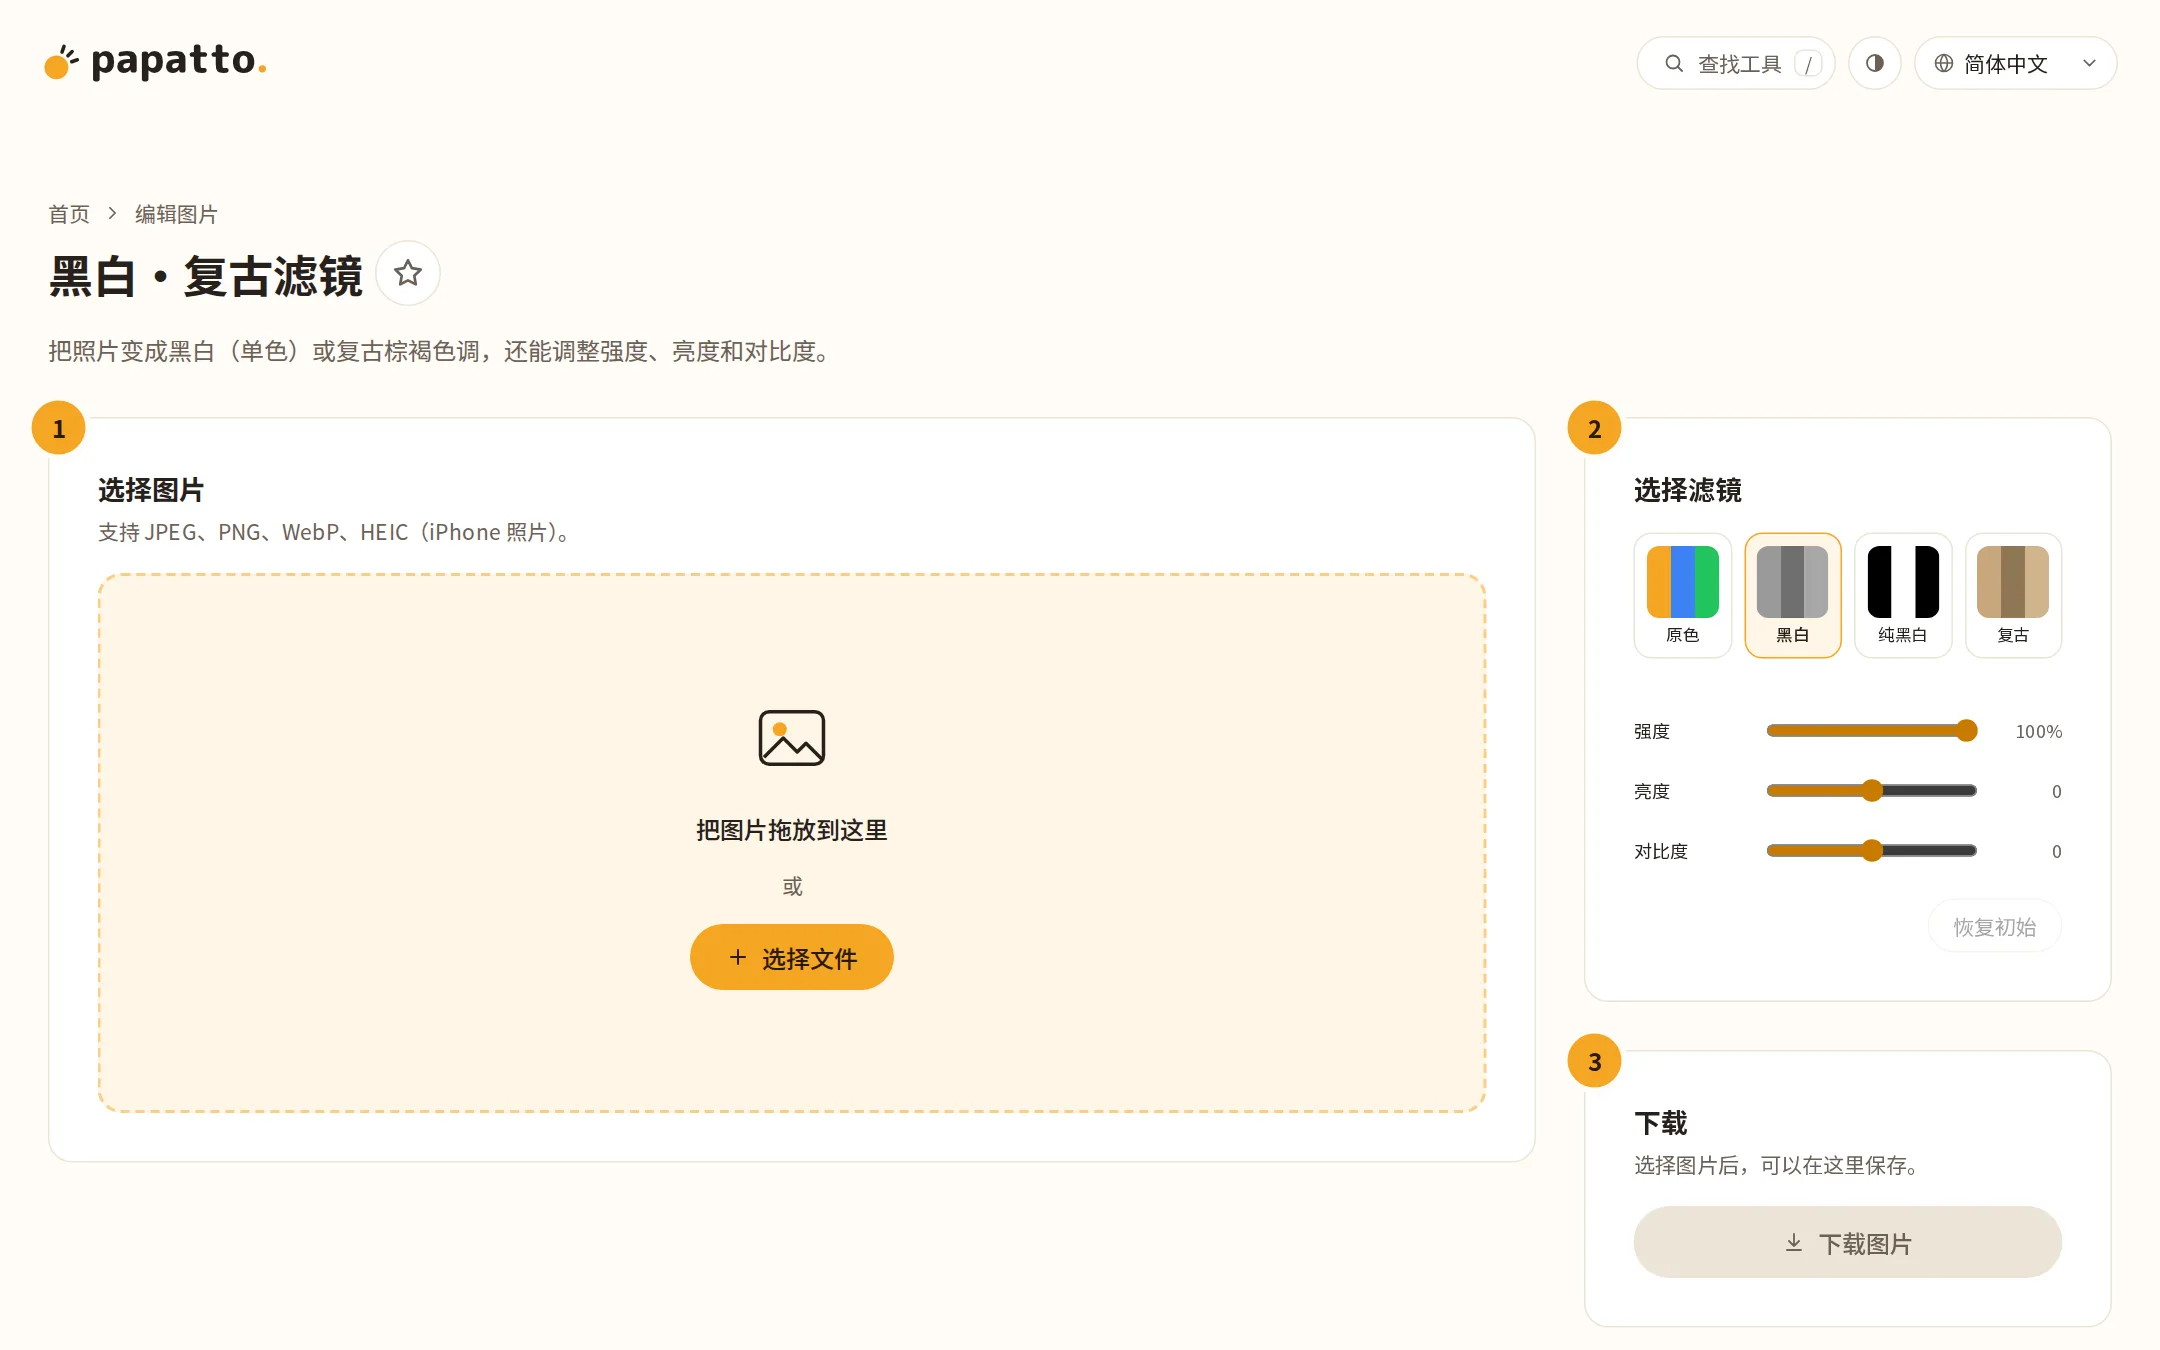
Task: Open the 简体中文 language dropdown
Action: pyautogui.click(x=2015, y=64)
